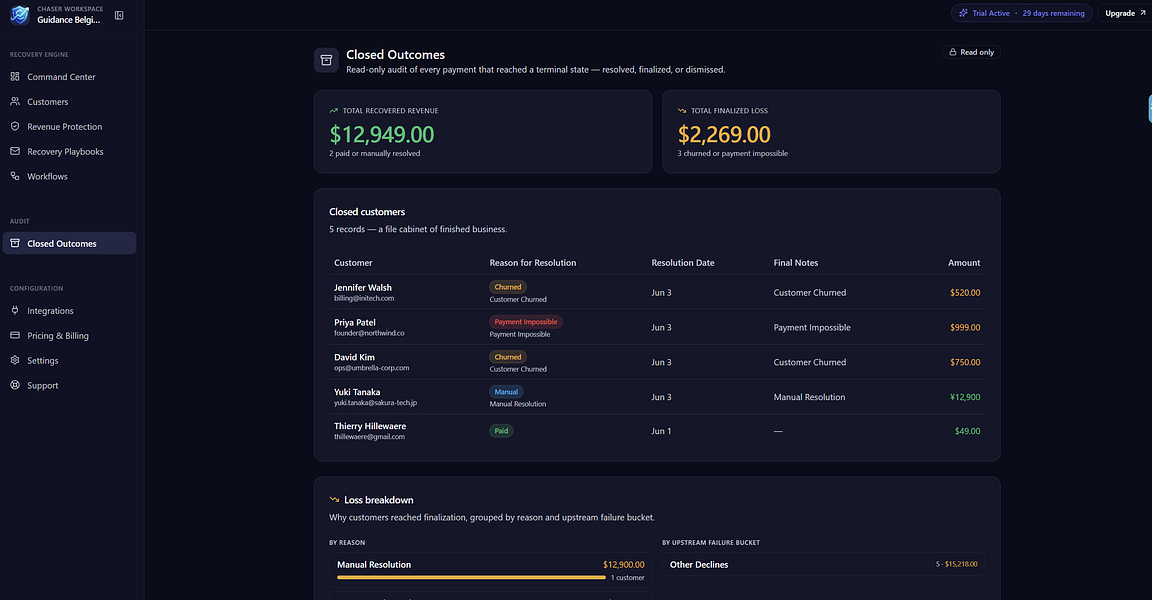Screen dimensions: 1152x600
Task: Click the Other Declines failure bucket row
Action: coord(824,564)
